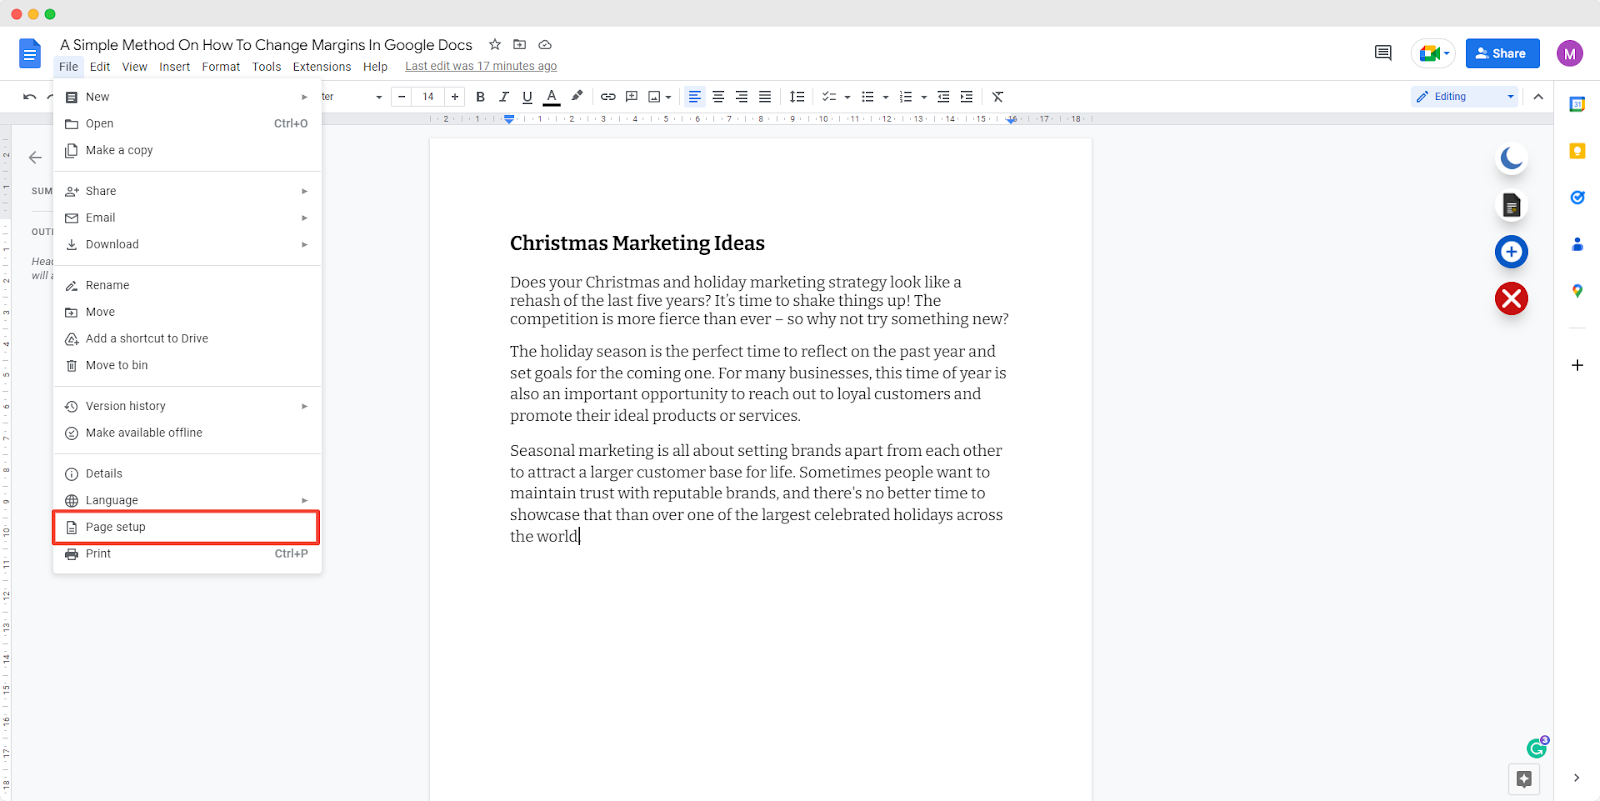Expand the Editing mode dropdown

click(x=1510, y=97)
